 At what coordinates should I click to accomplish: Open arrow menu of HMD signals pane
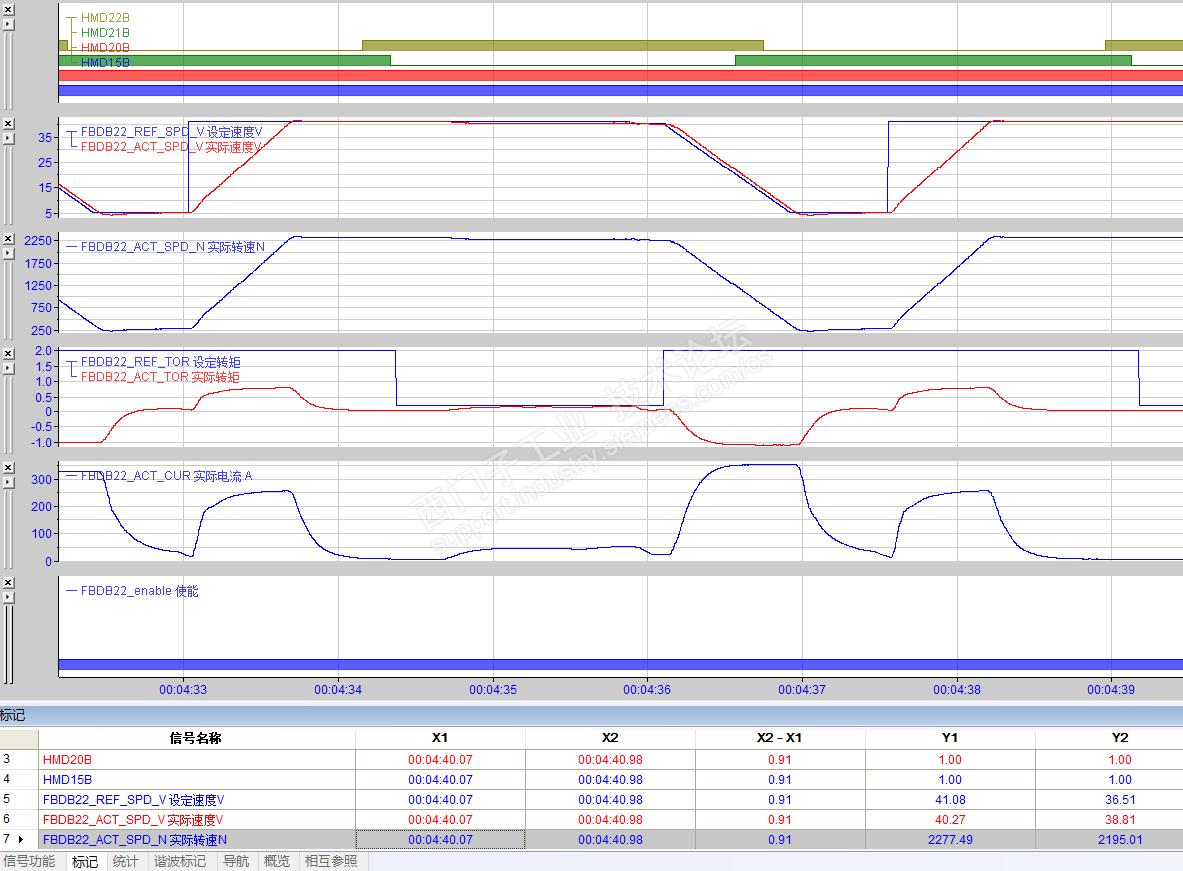coord(8,24)
